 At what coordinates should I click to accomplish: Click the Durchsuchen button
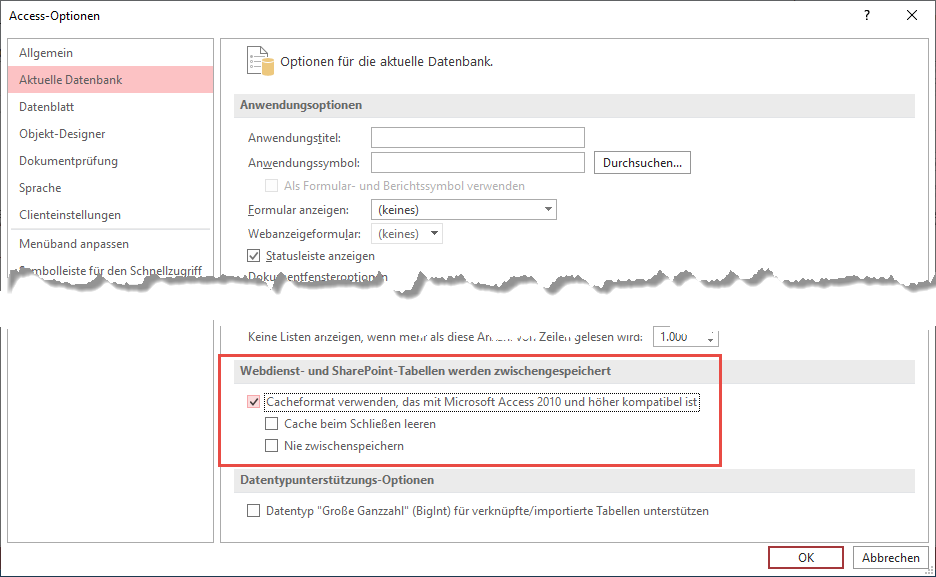pos(642,162)
